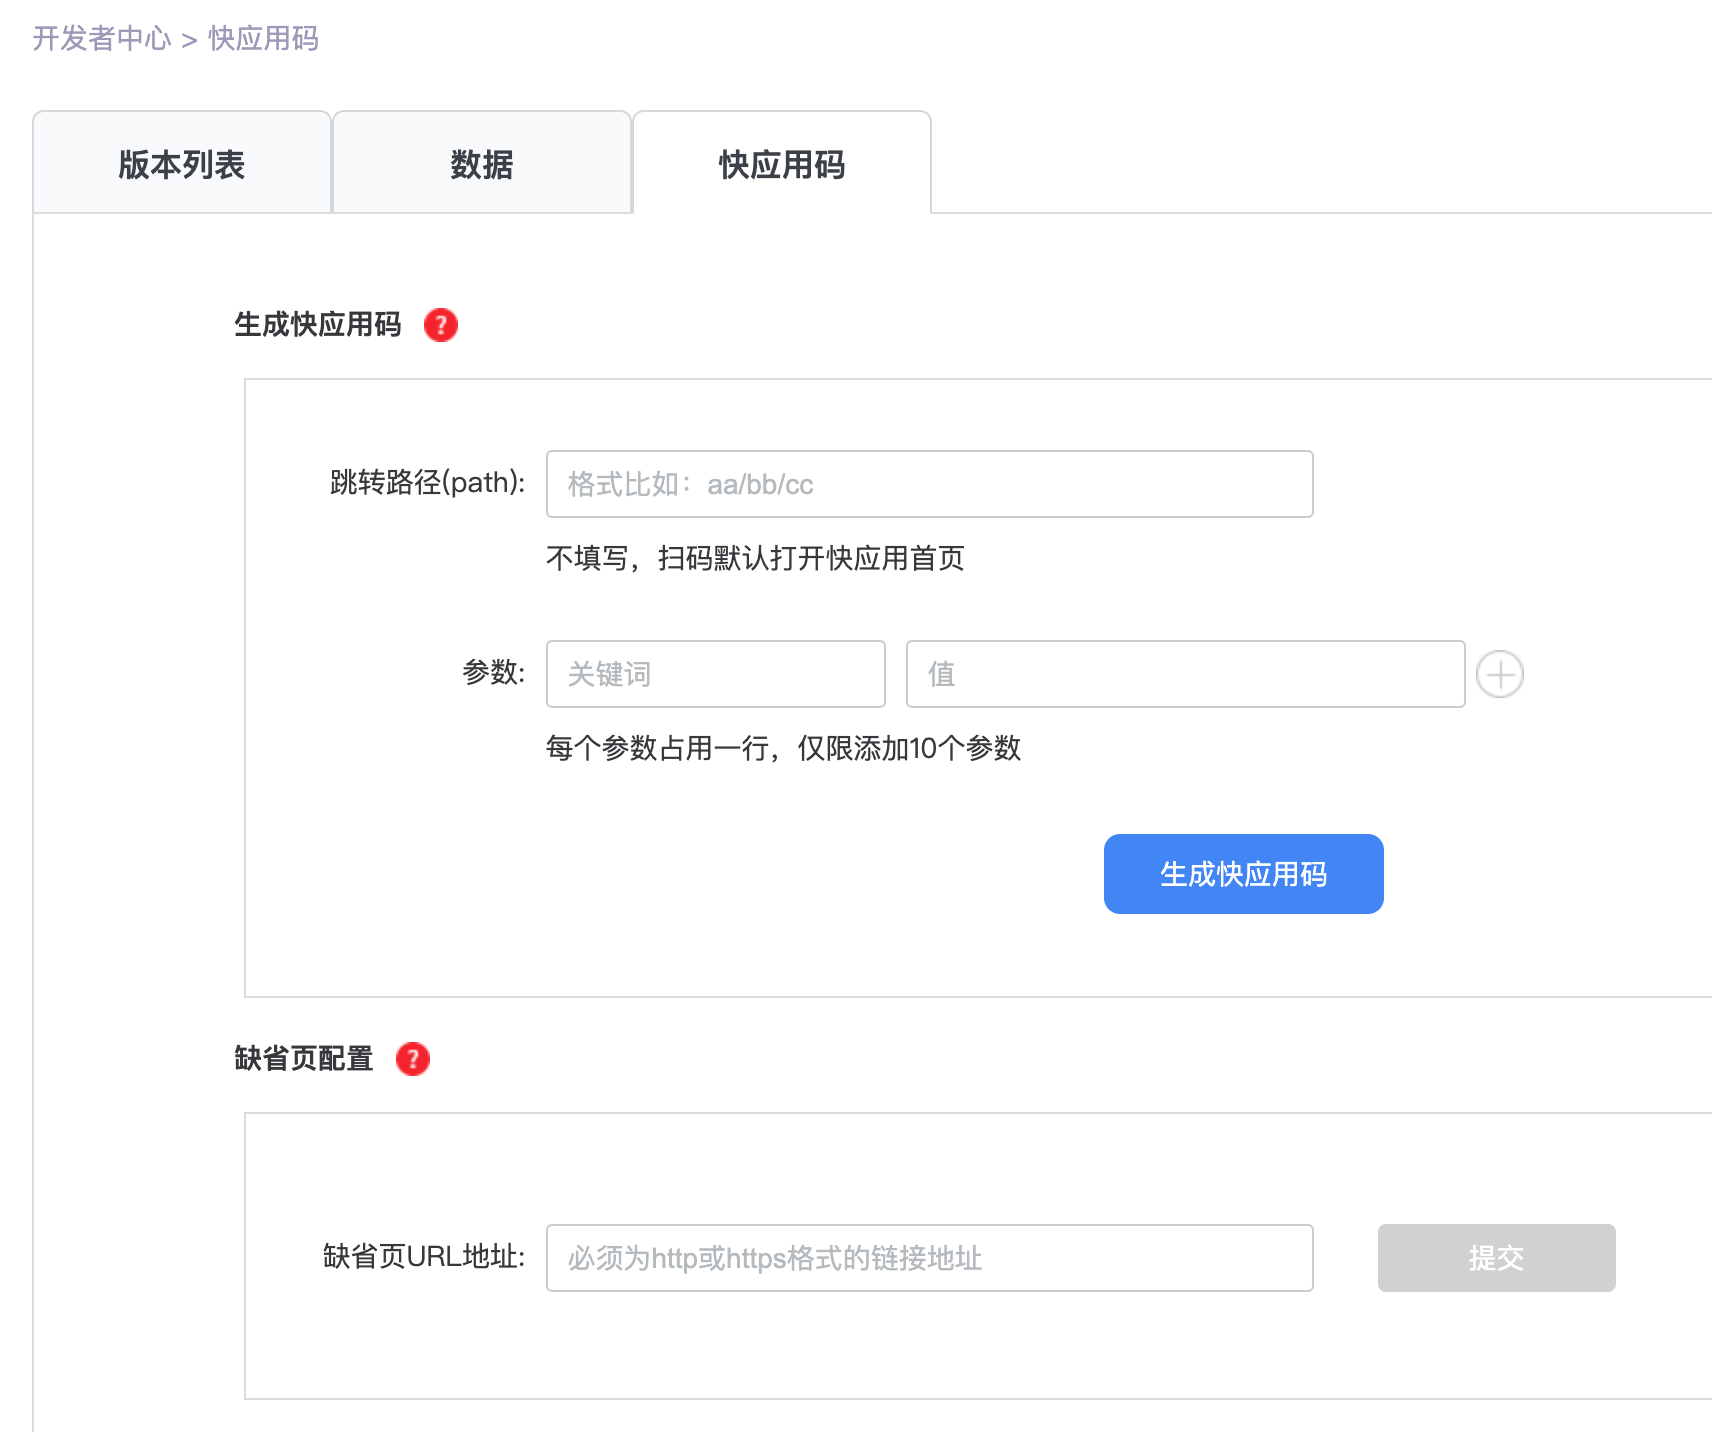
Task: Switch to the 版本列表 tab
Action: pos(182,164)
